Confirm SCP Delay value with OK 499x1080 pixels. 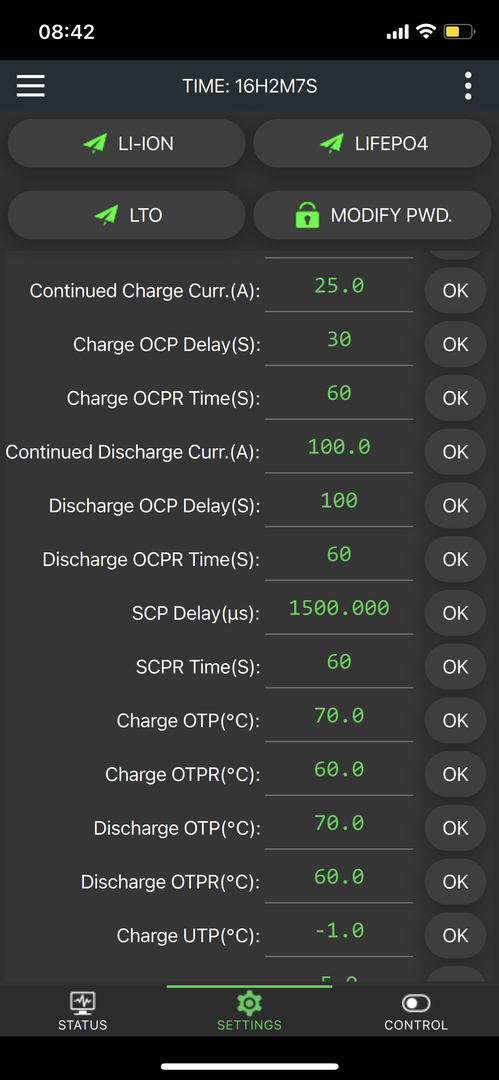click(x=456, y=613)
